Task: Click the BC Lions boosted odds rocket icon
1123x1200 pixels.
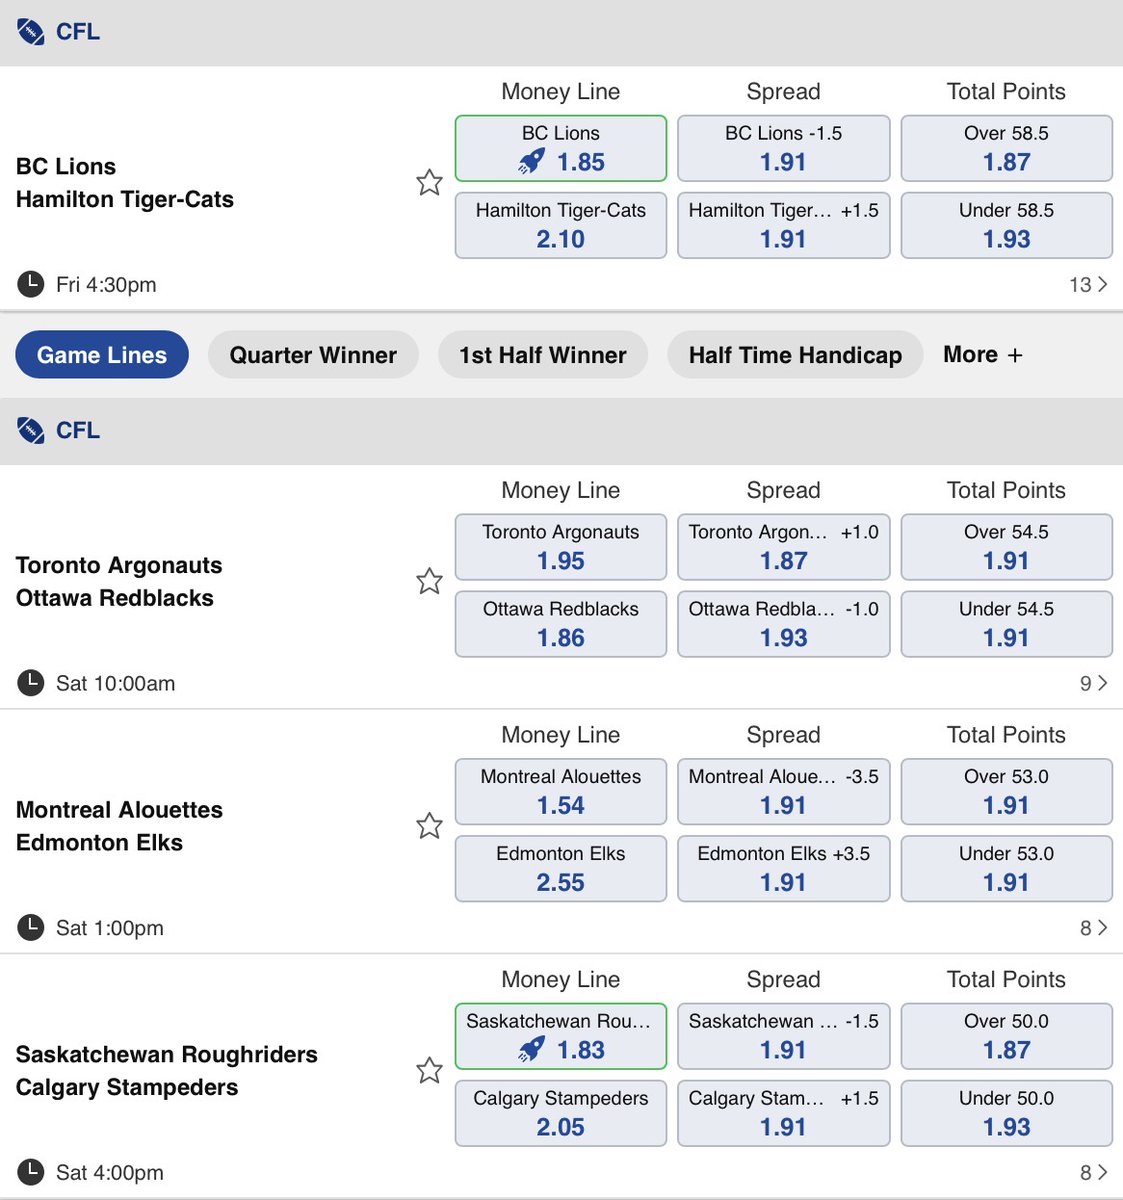Action: click(532, 162)
